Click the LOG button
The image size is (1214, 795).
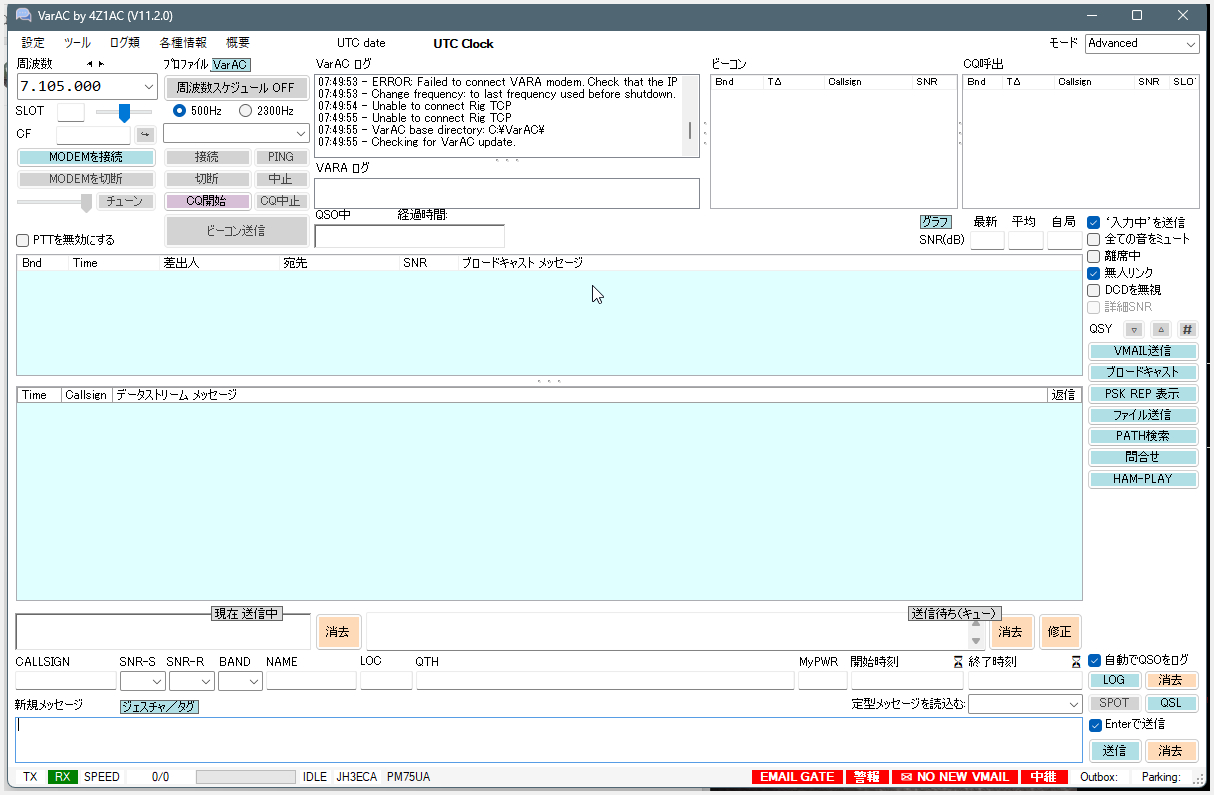[1114, 680]
